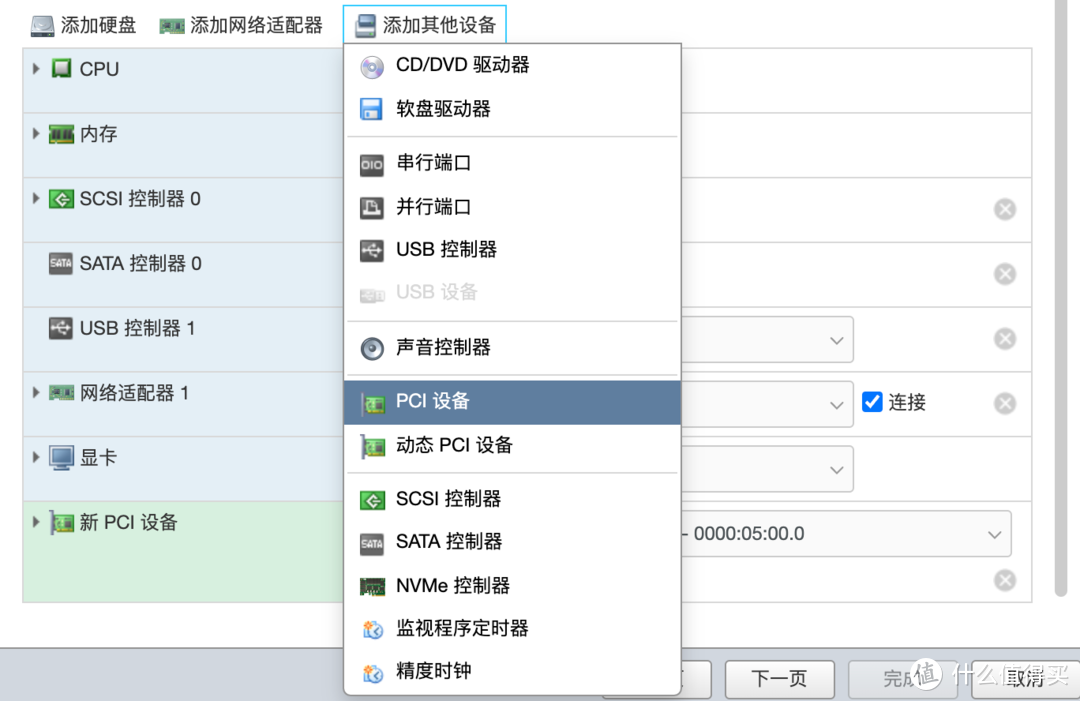This screenshot has width=1080, height=701.
Task: Click the sound controller (声音控制器) icon
Action: click(x=371, y=348)
